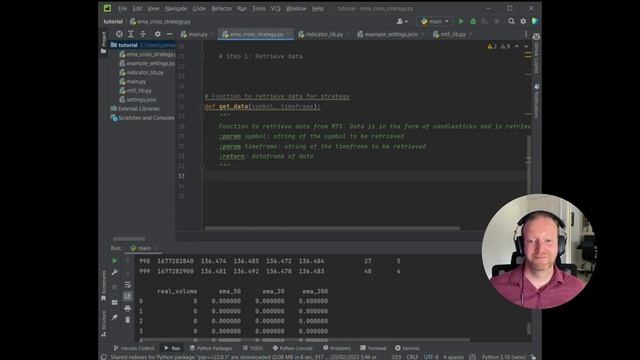Toggle the Project tool window side tab

click(x=104, y=42)
